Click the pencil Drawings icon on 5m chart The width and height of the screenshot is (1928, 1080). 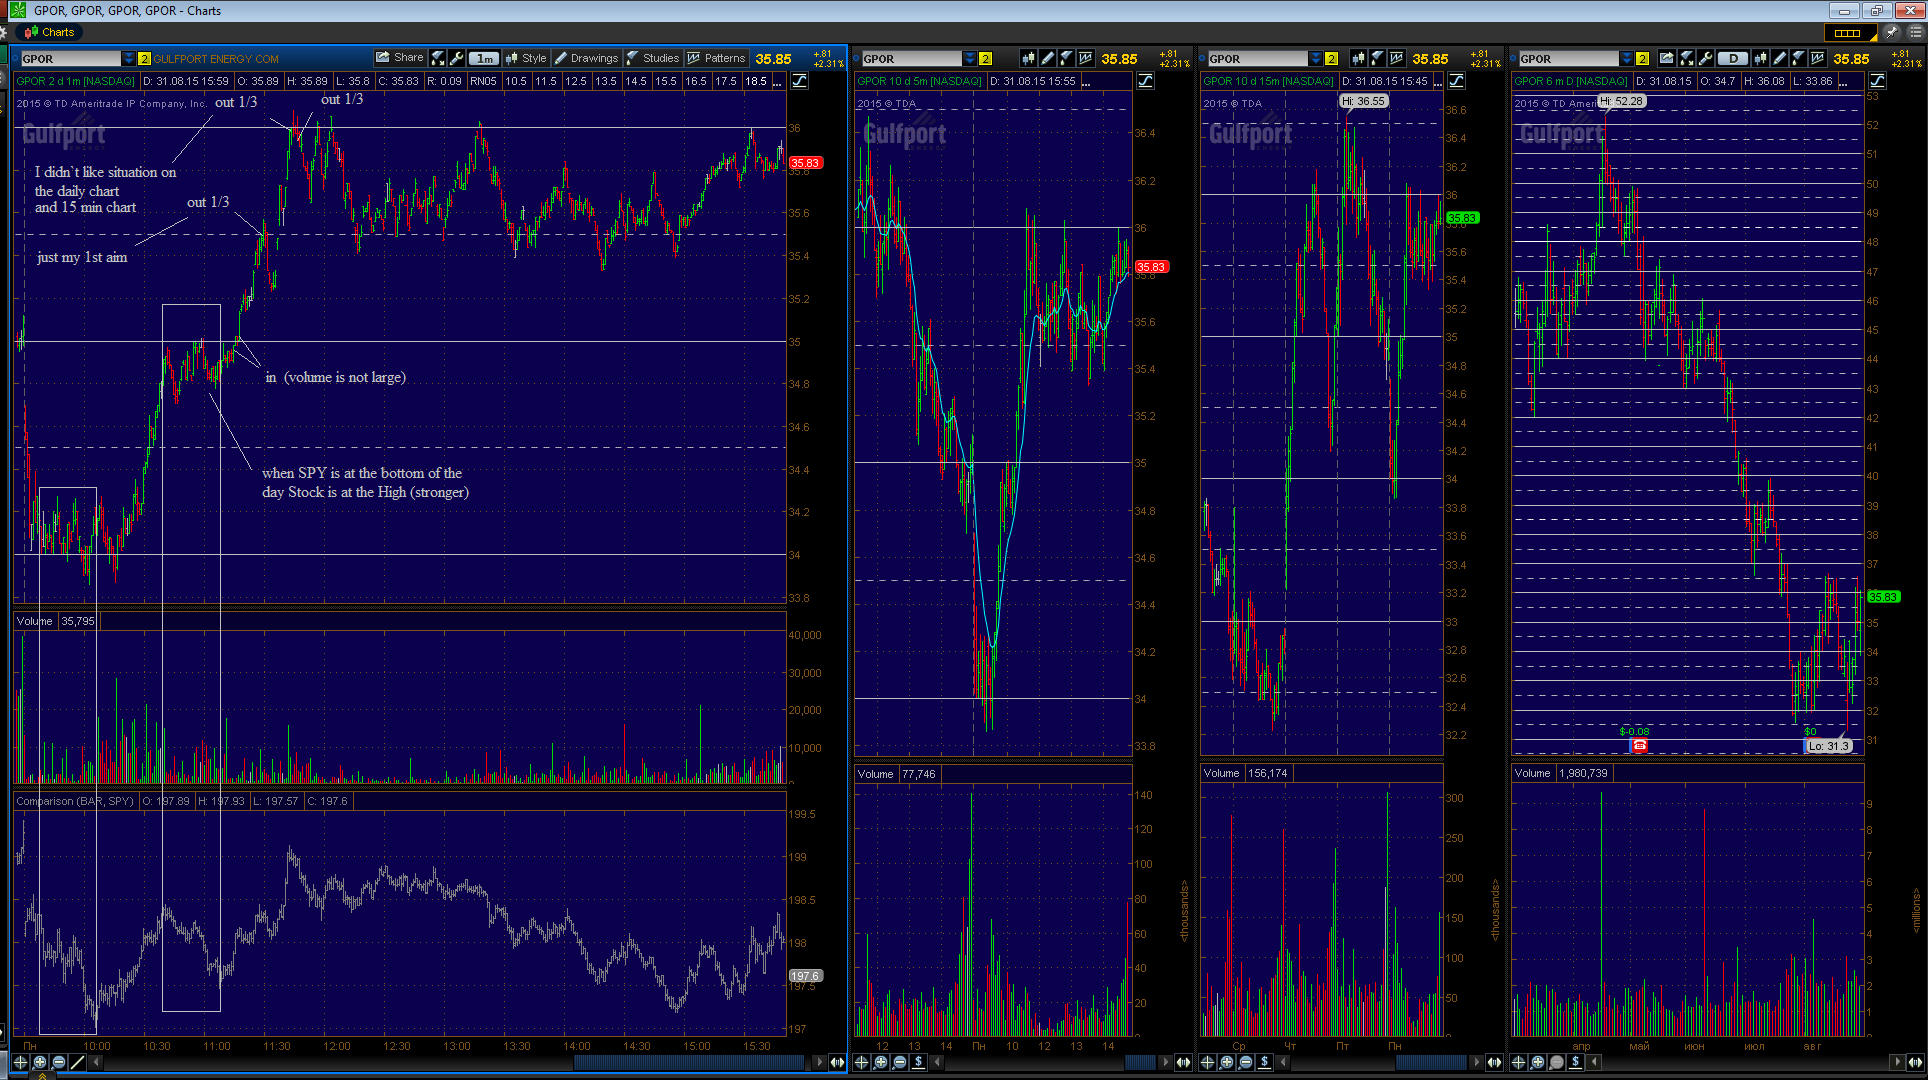point(1047,58)
